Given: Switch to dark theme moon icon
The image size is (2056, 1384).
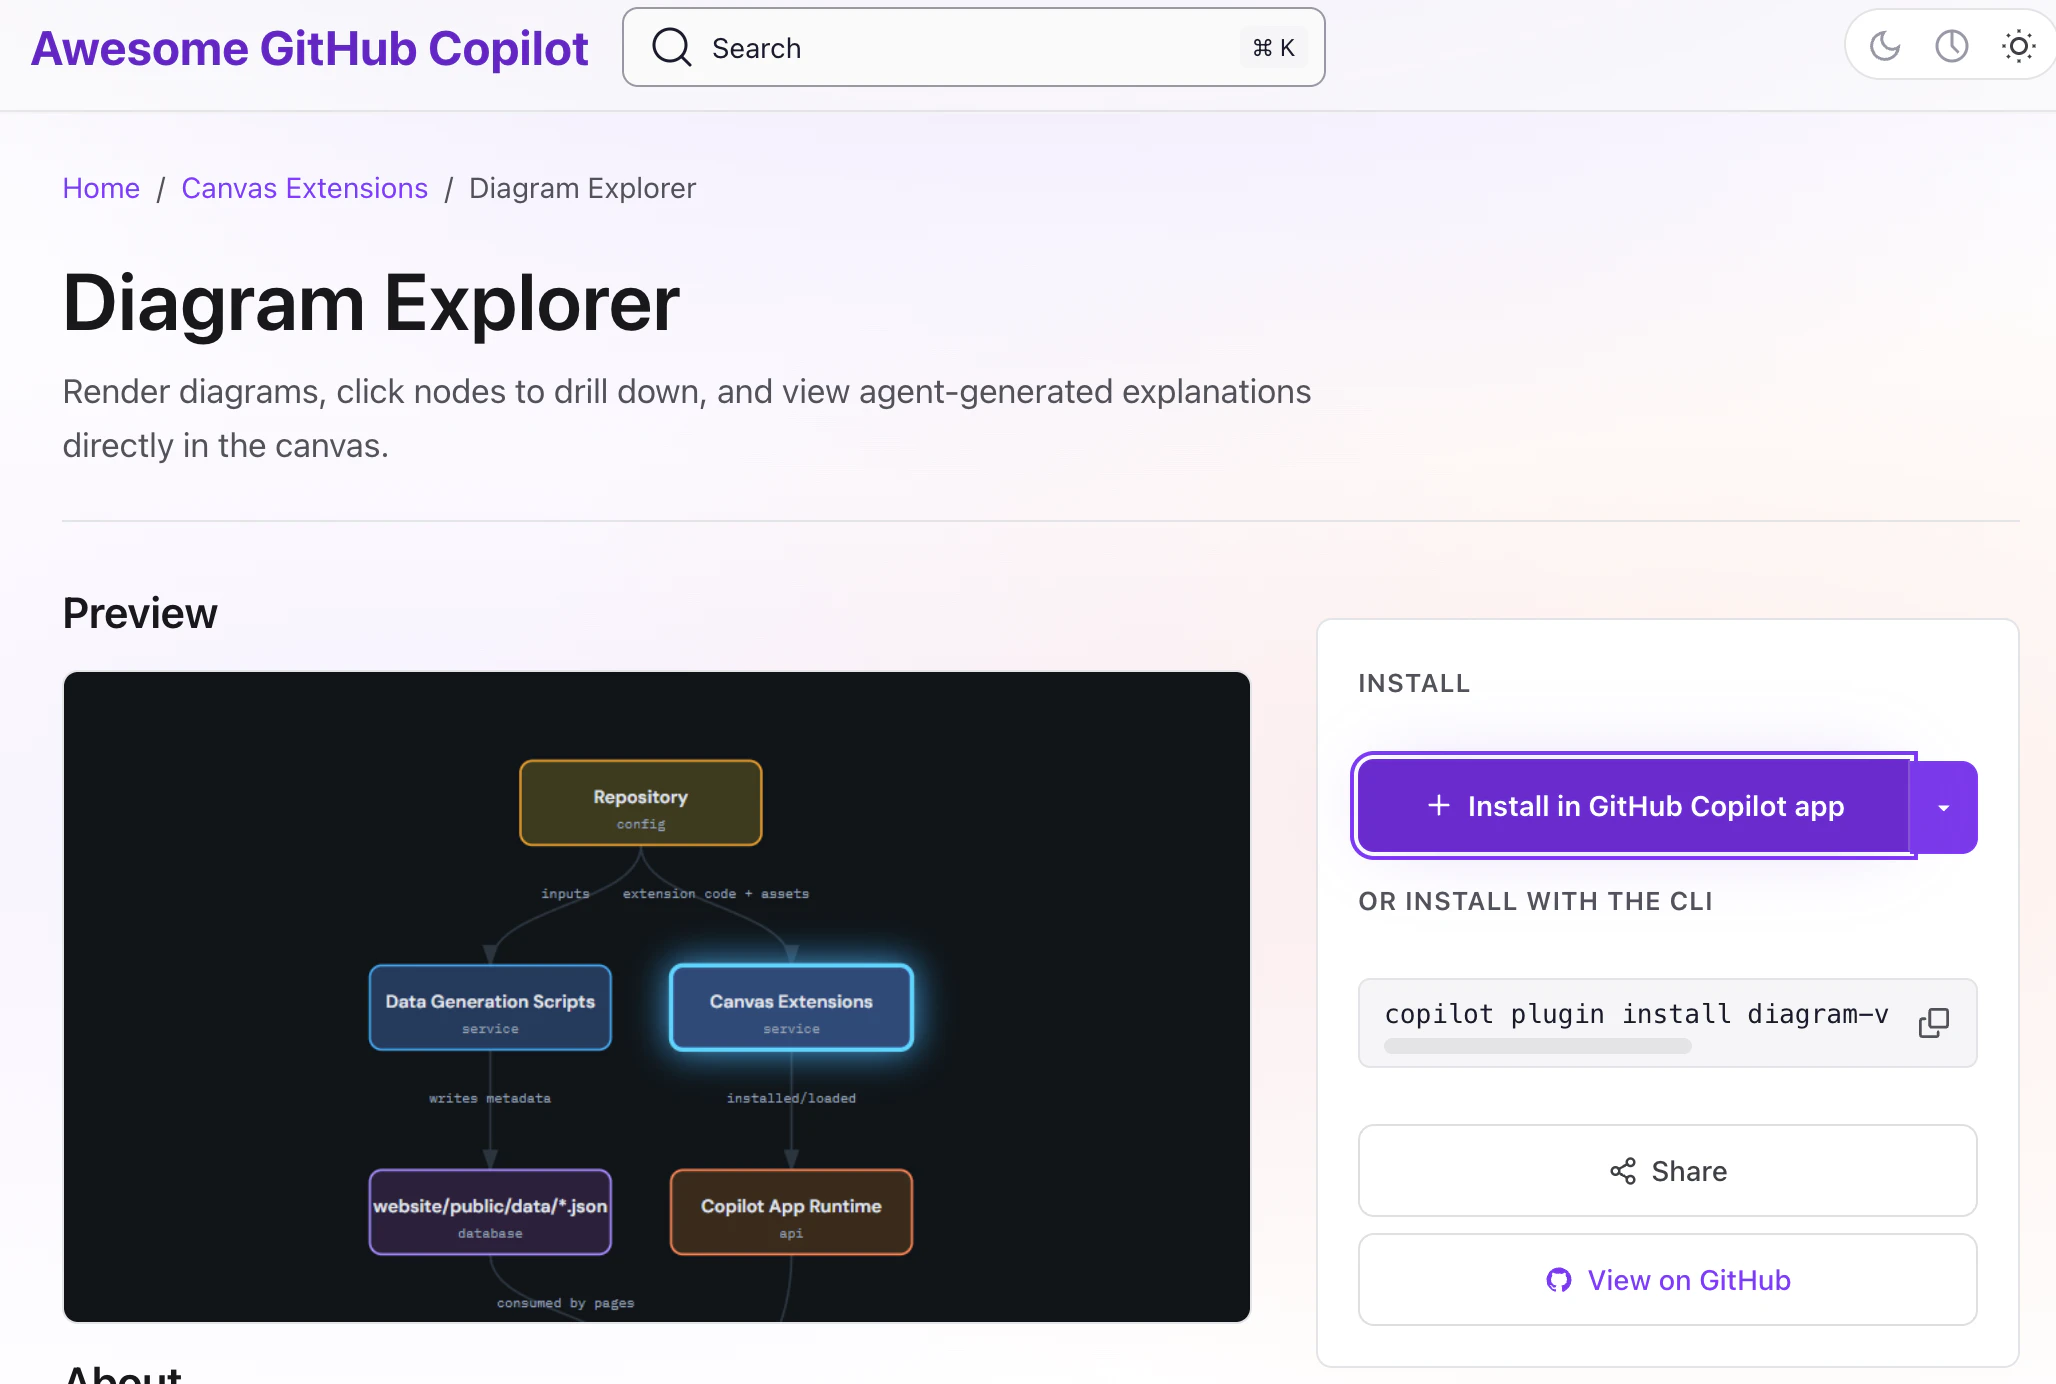Looking at the screenshot, I should pos(1885,46).
